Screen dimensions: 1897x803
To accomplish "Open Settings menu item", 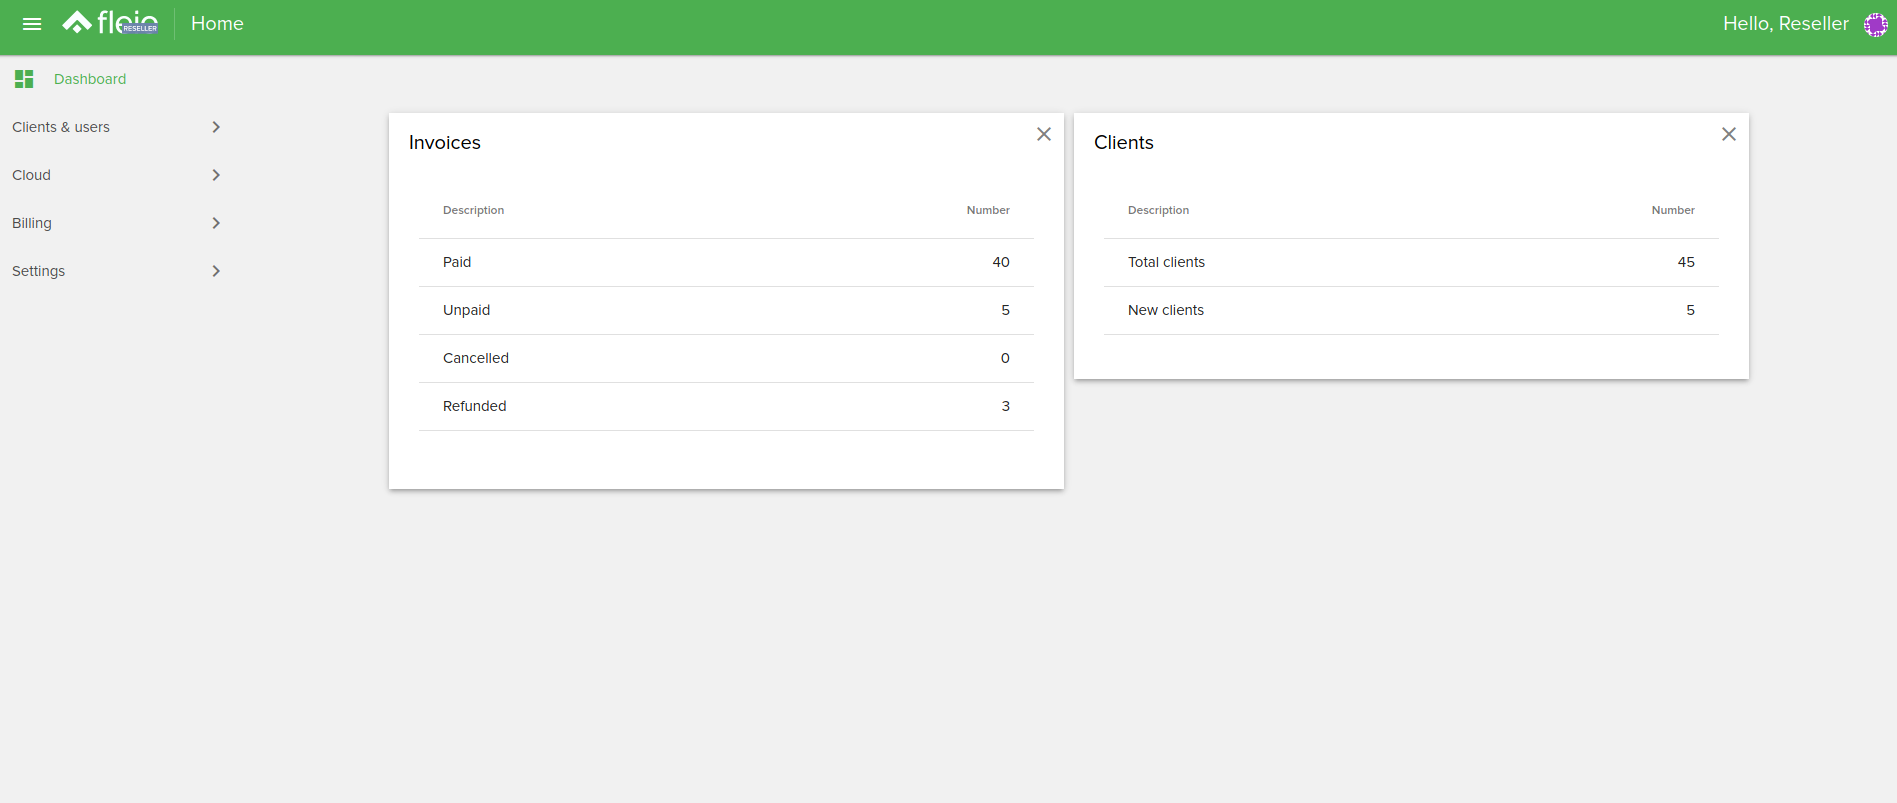I will click(x=117, y=271).
